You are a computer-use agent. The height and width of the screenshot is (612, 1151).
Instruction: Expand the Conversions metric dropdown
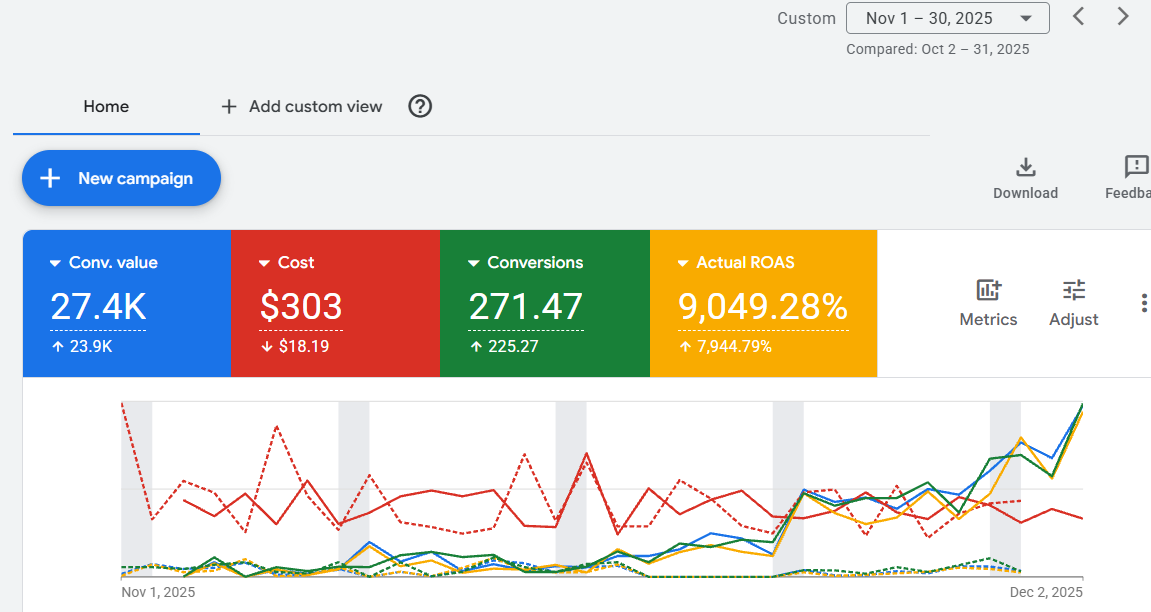pyautogui.click(x=473, y=263)
